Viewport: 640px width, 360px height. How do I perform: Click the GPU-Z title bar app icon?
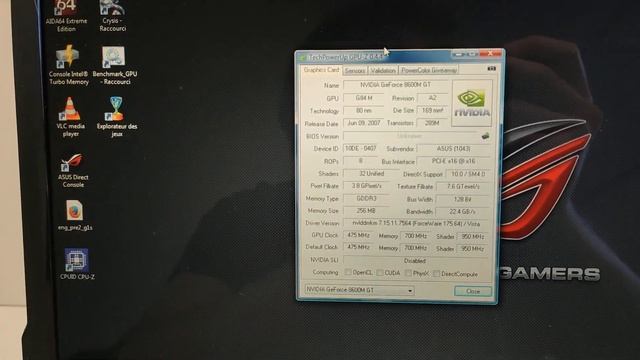tap(302, 58)
